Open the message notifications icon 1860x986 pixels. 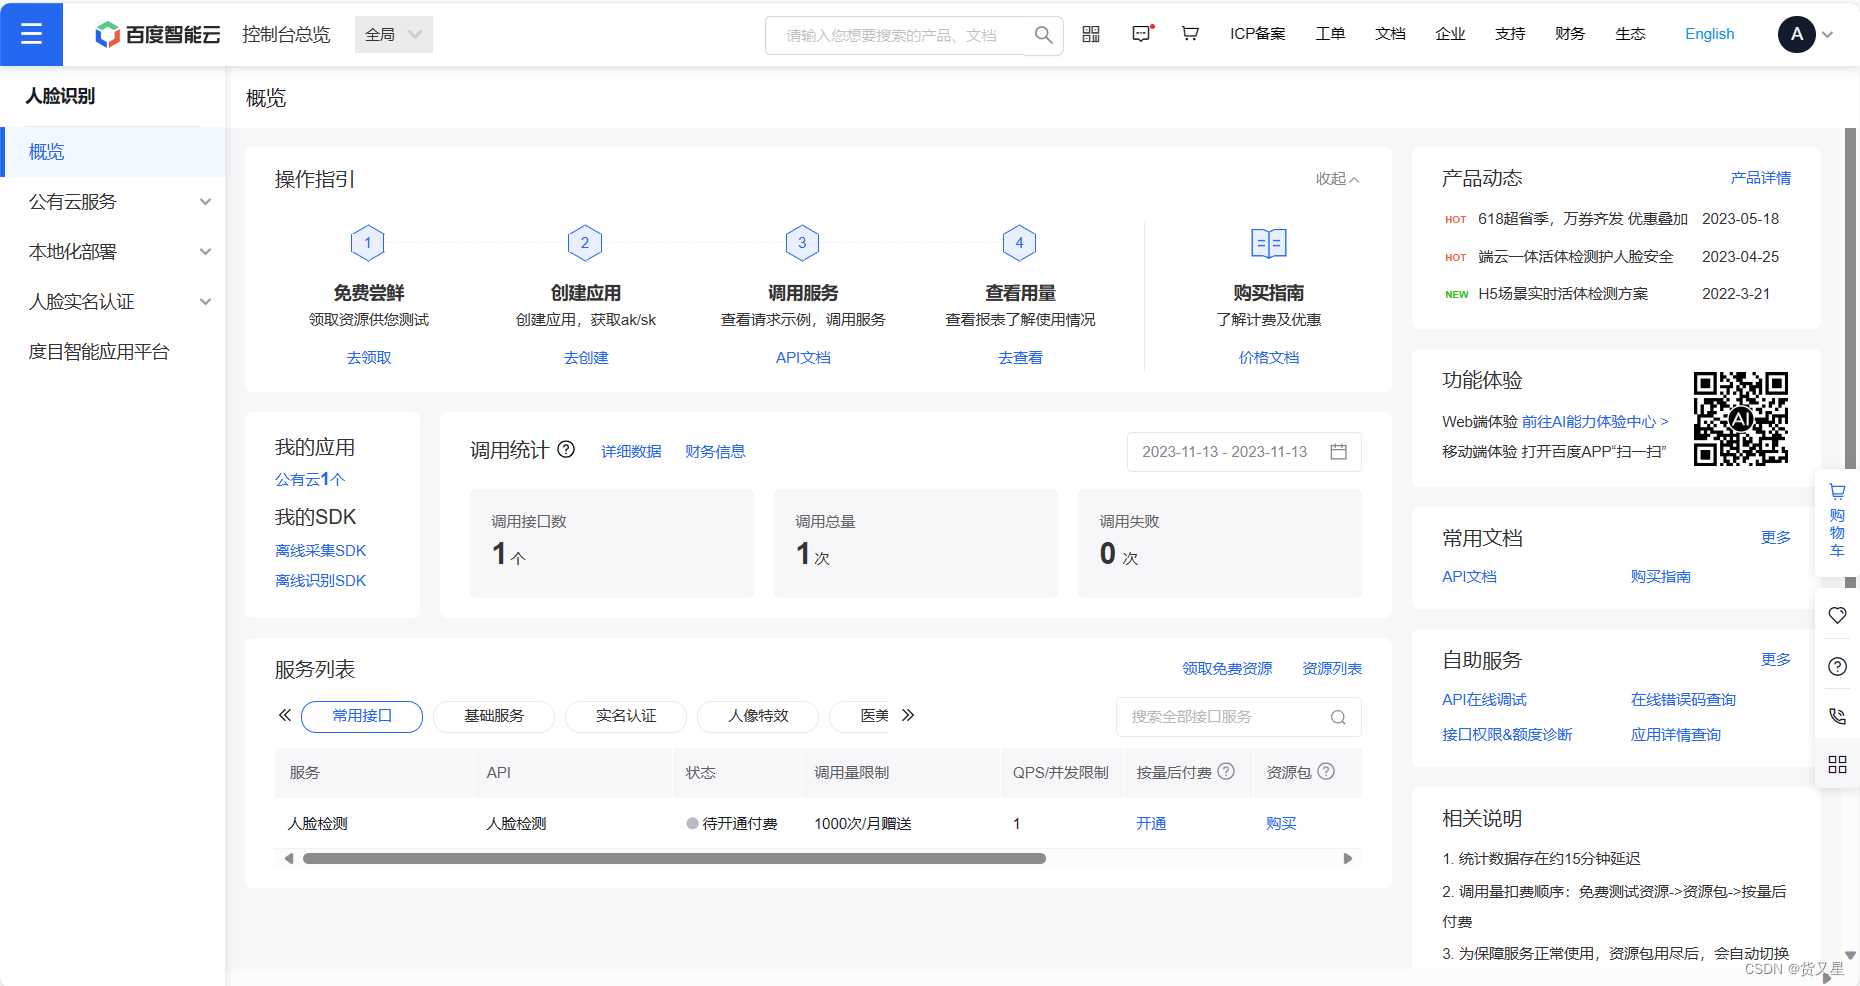tap(1141, 34)
